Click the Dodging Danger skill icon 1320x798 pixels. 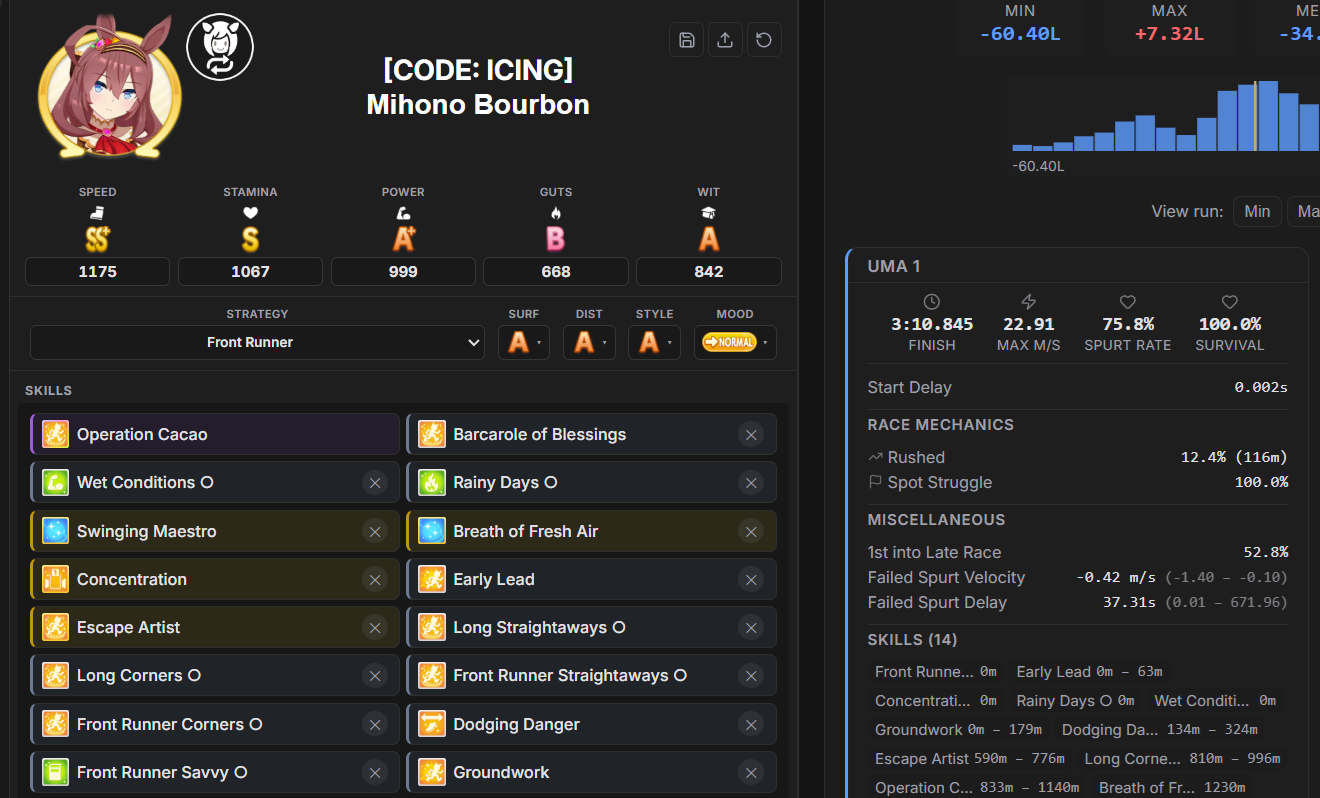[x=432, y=724]
